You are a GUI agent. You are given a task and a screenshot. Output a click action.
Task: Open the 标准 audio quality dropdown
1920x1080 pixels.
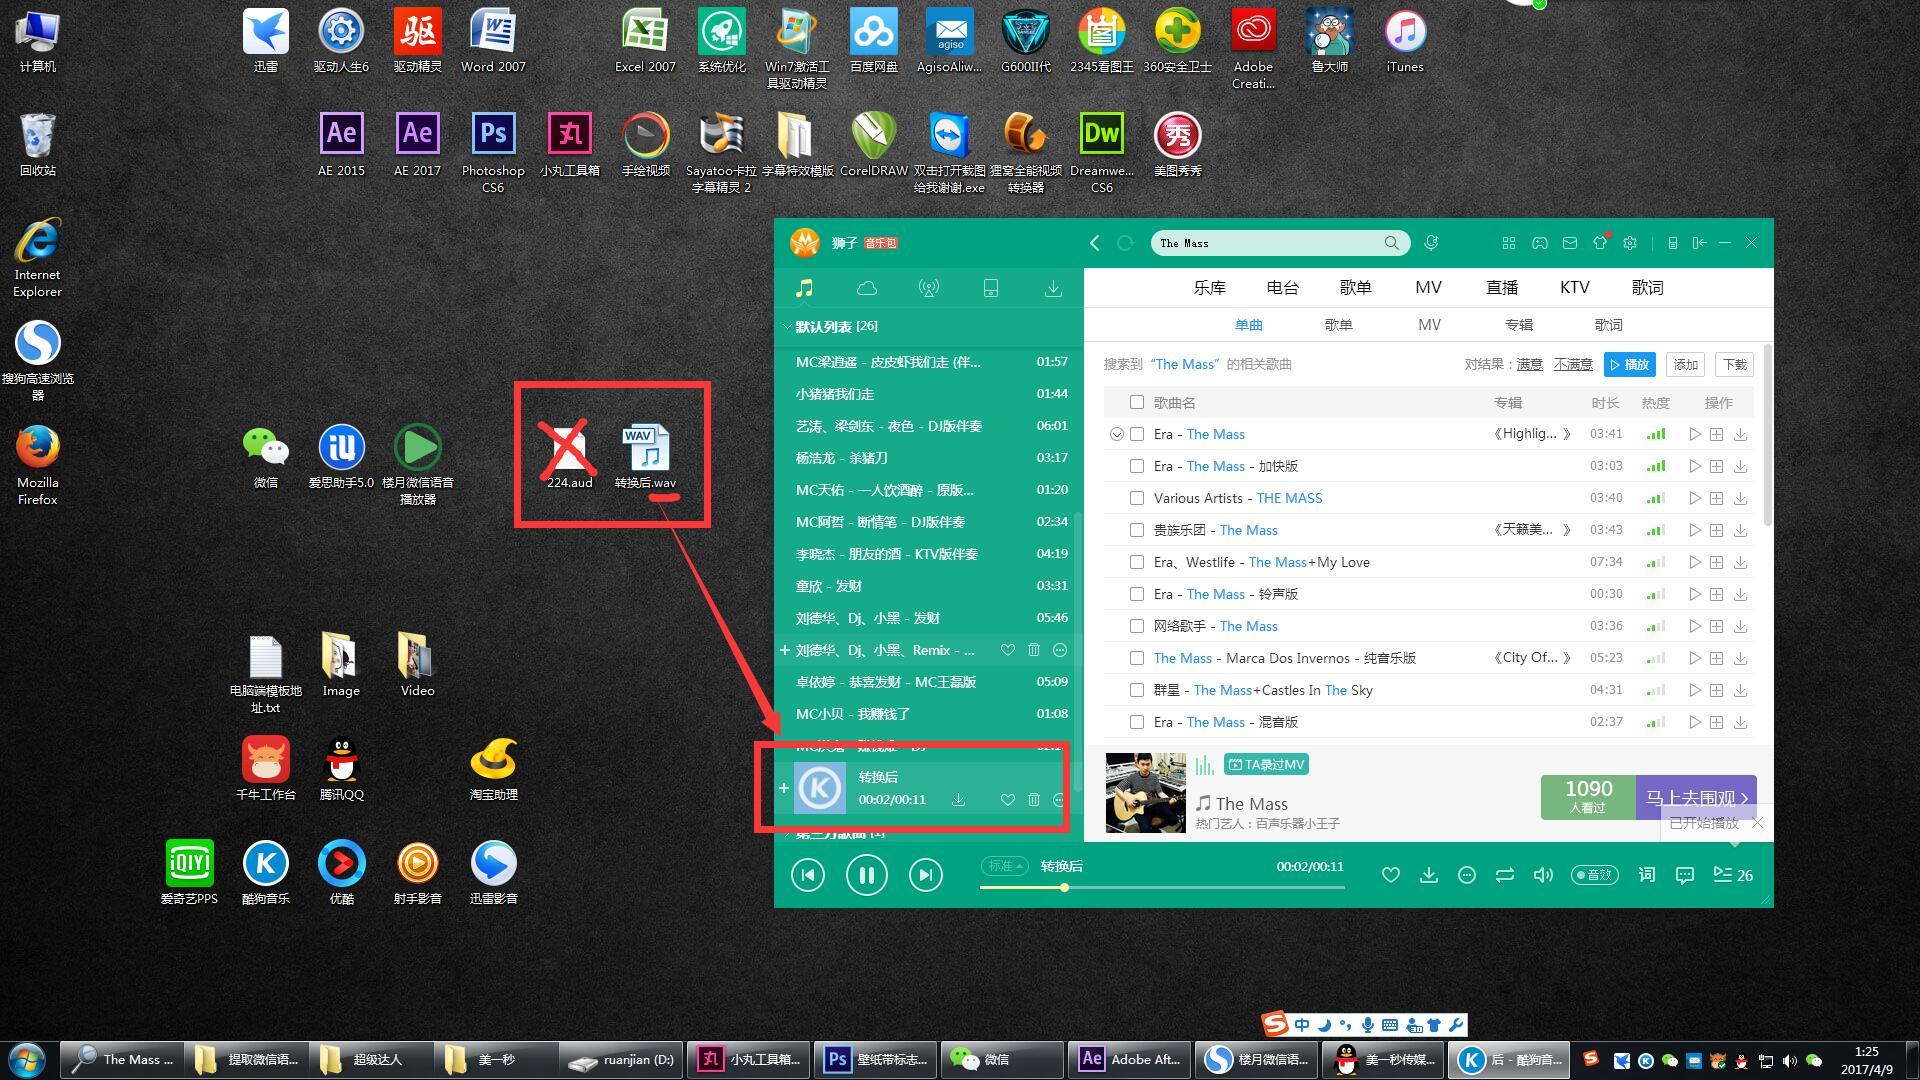1005,866
